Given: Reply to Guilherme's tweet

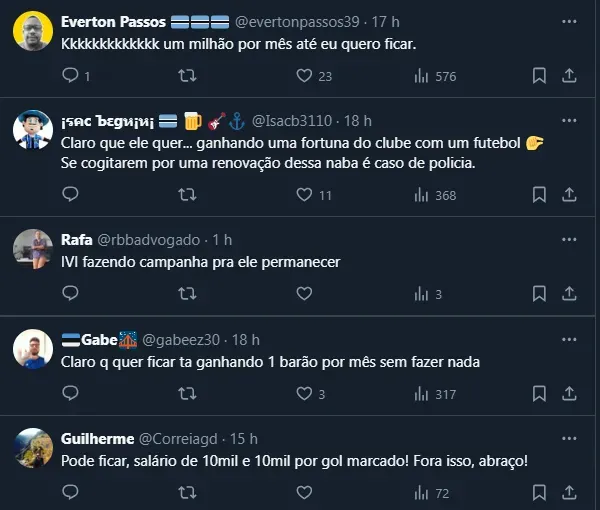Looking at the screenshot, I should click(x=70, y=493).
